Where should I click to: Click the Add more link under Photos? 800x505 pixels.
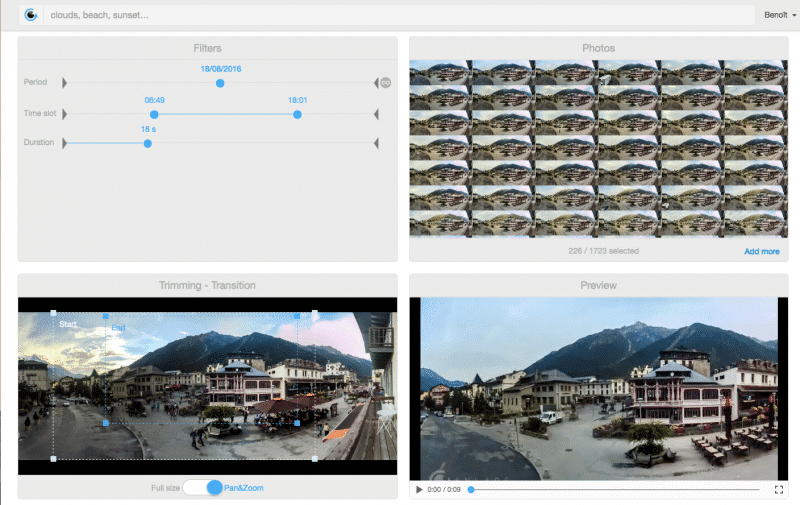point(761,251)
